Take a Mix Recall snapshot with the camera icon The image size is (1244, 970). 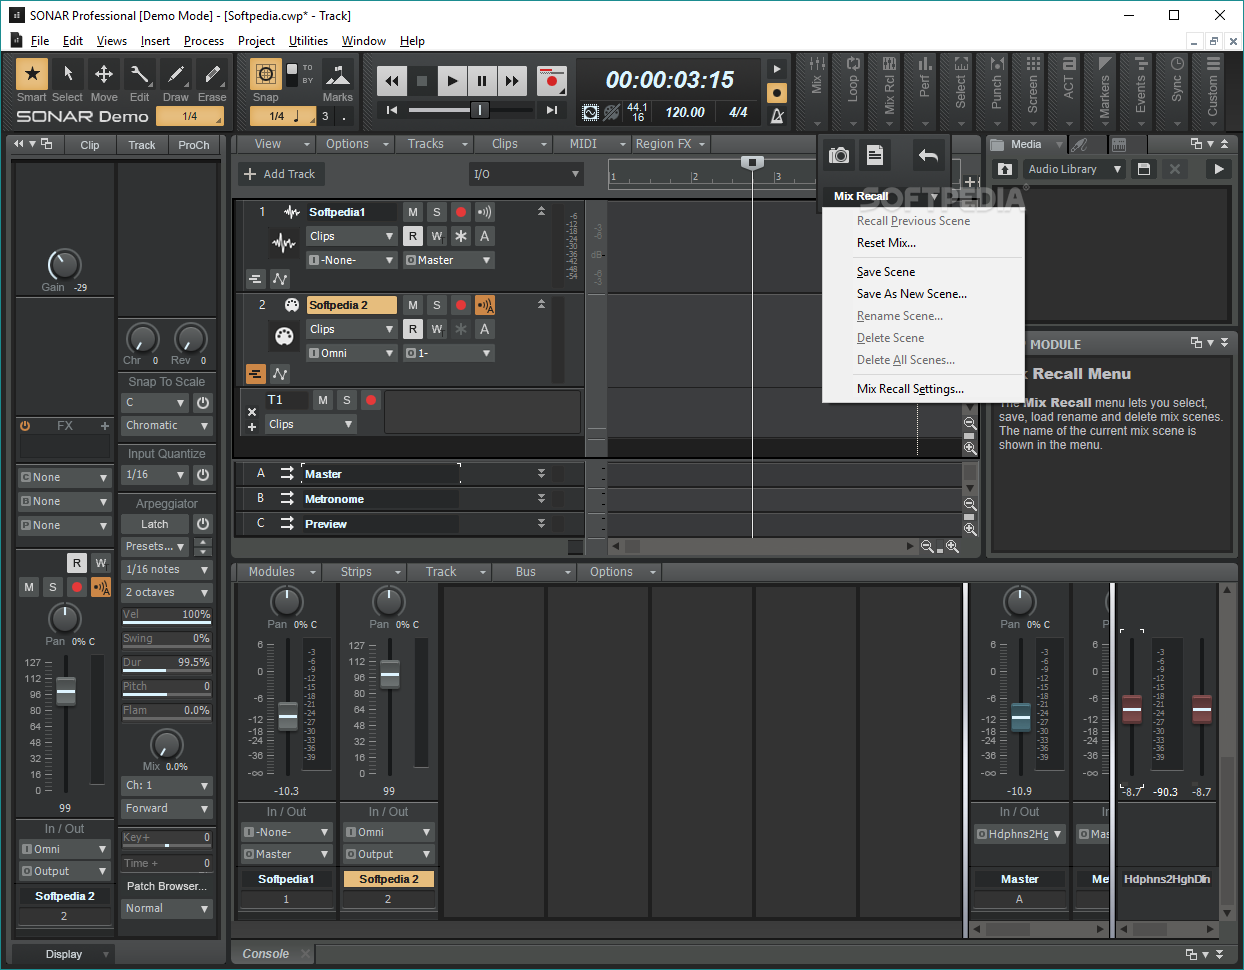point(839,155)
